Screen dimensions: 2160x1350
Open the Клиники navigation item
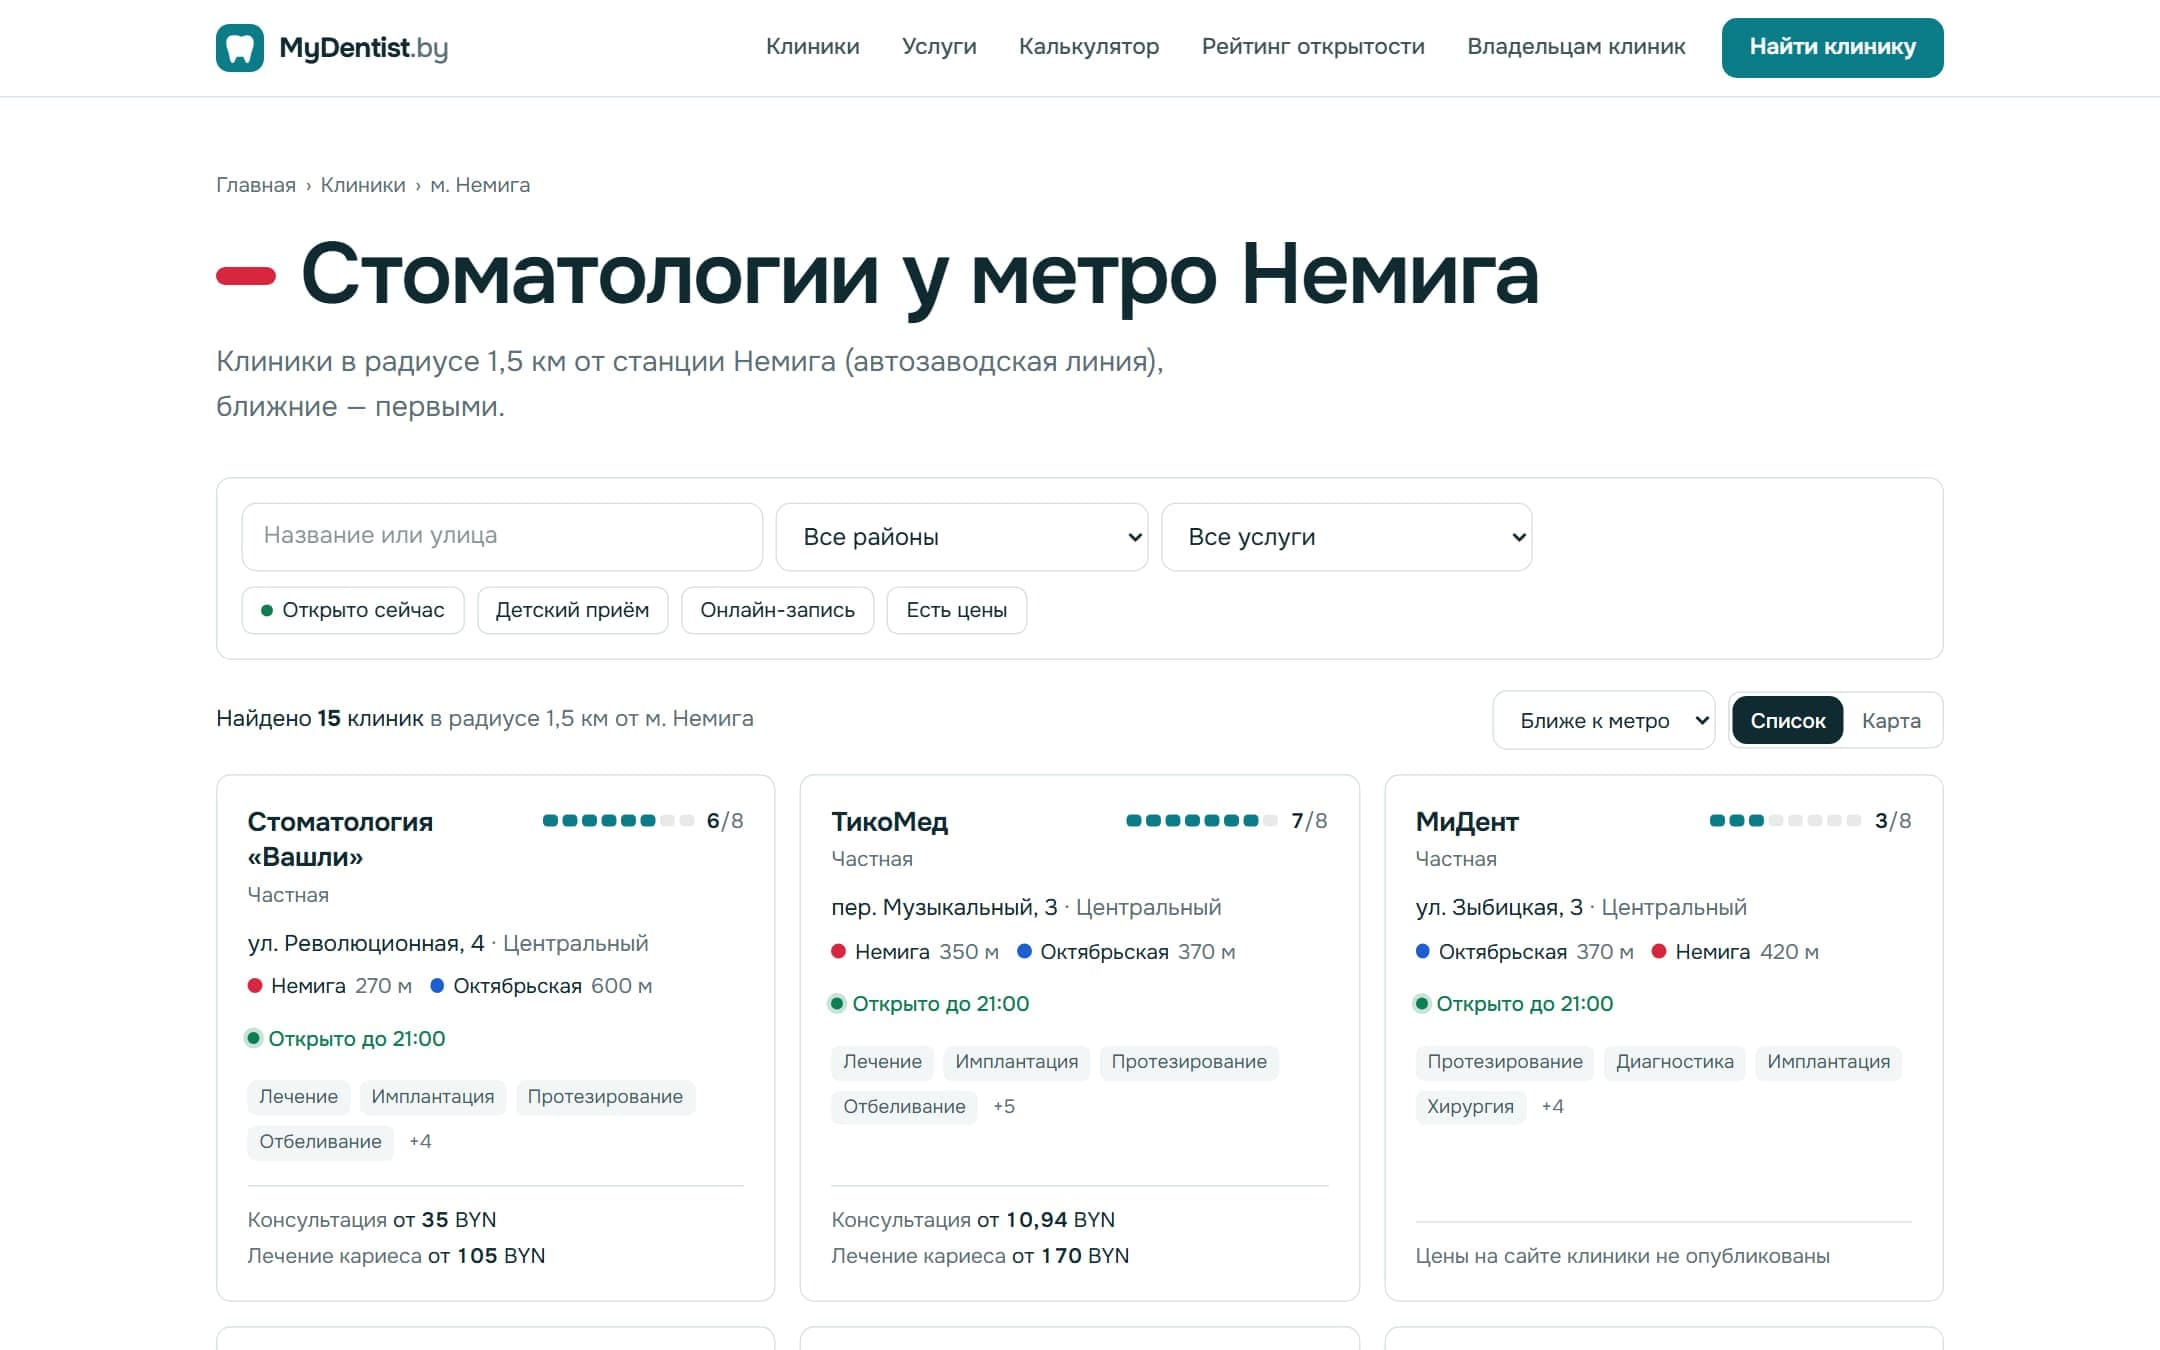coord(812,47)
